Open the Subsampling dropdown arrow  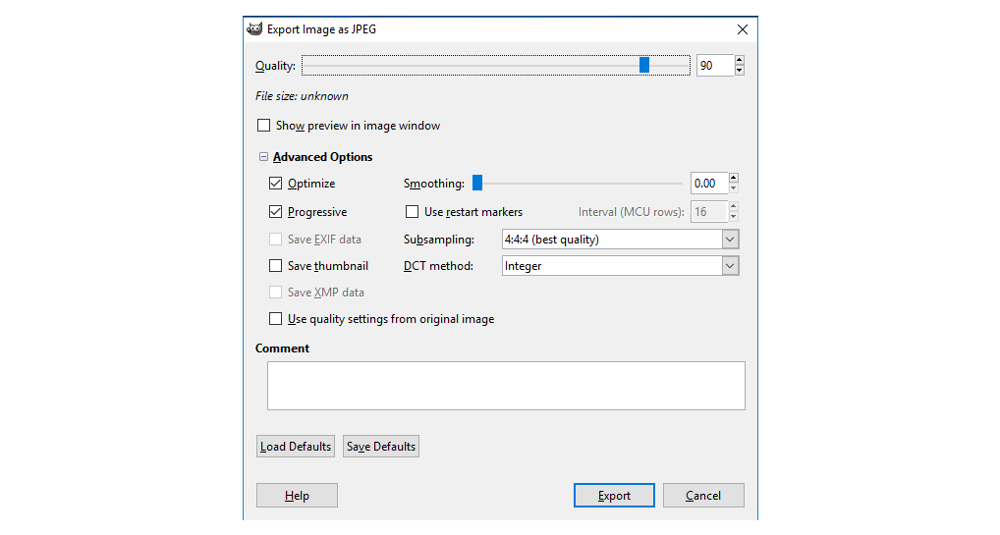pyautogui.click(x=730, y=240)
